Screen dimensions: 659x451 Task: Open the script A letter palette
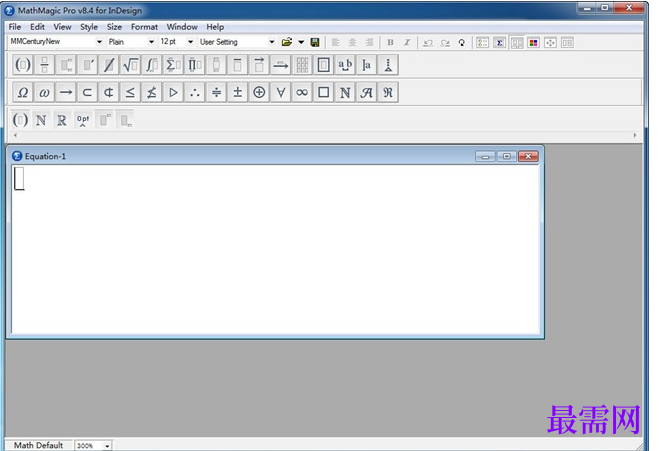[x=366, y=92]
